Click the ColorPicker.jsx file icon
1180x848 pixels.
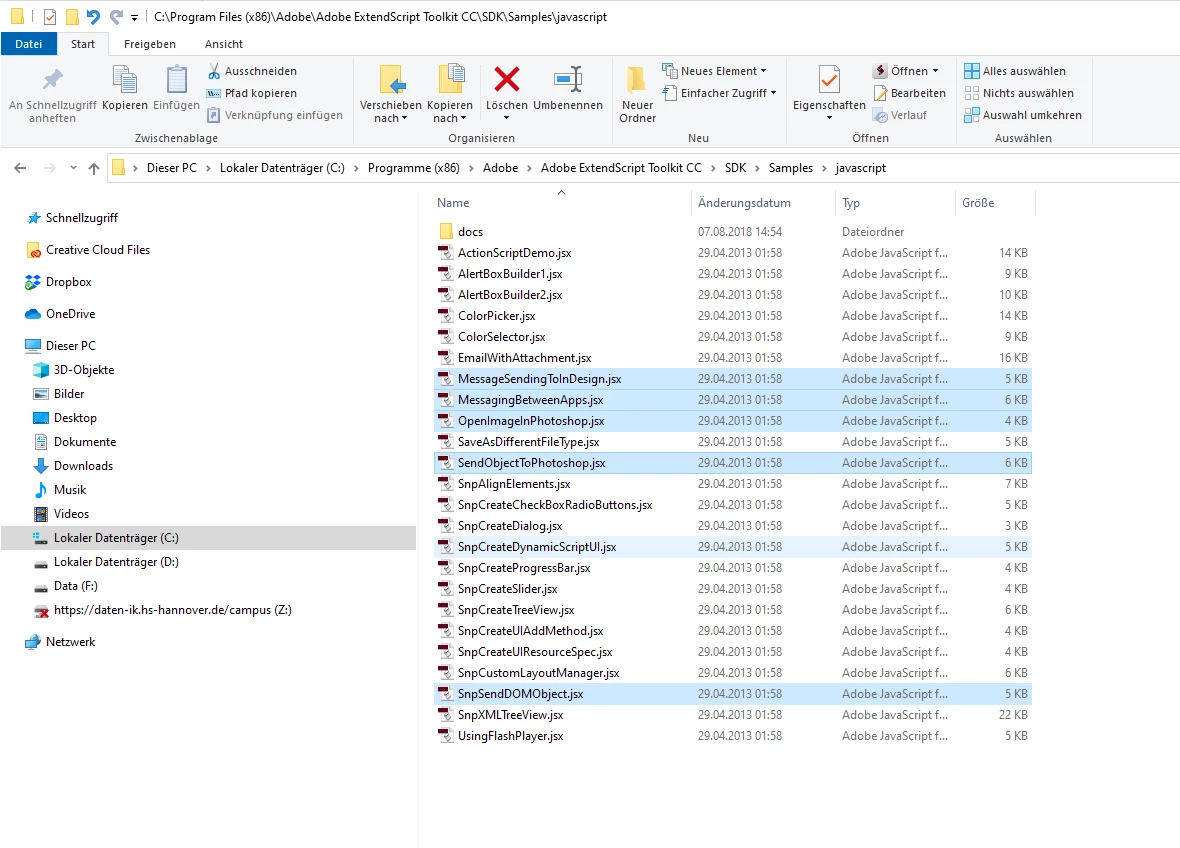[x=446, y=316]
